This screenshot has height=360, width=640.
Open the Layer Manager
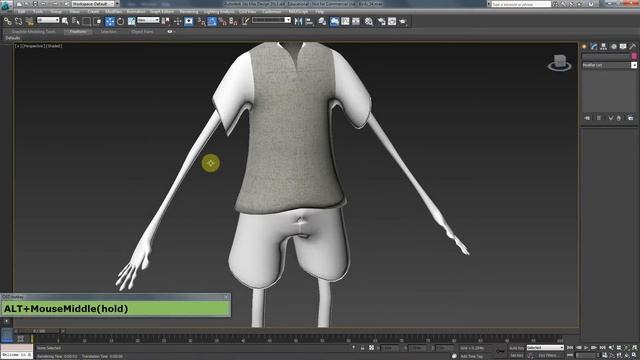point(322,21)
